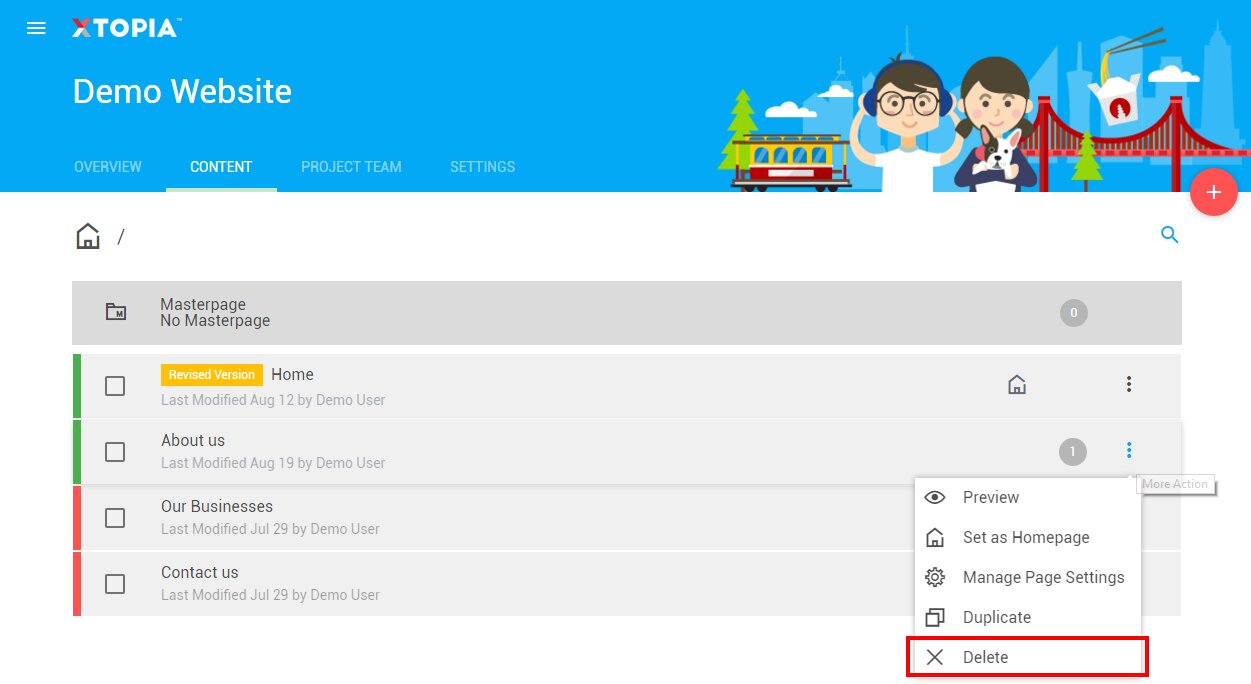Image resolution: width=1251 pixels, height=684 pixels.
Task: Click the red plus add button
Action: click(1213, 192)
